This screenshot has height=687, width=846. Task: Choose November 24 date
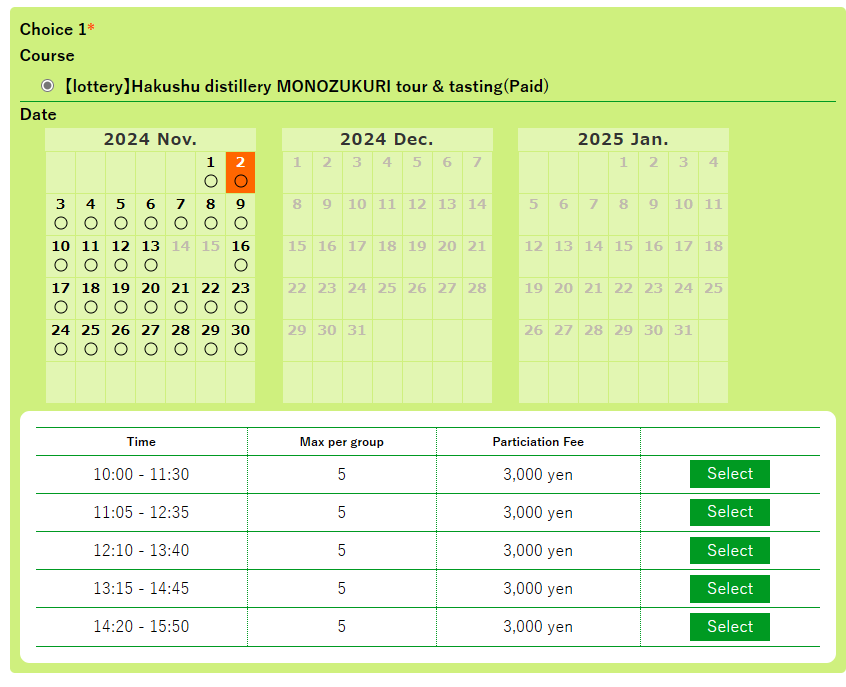pyautogui.click(x=60, y=341)
